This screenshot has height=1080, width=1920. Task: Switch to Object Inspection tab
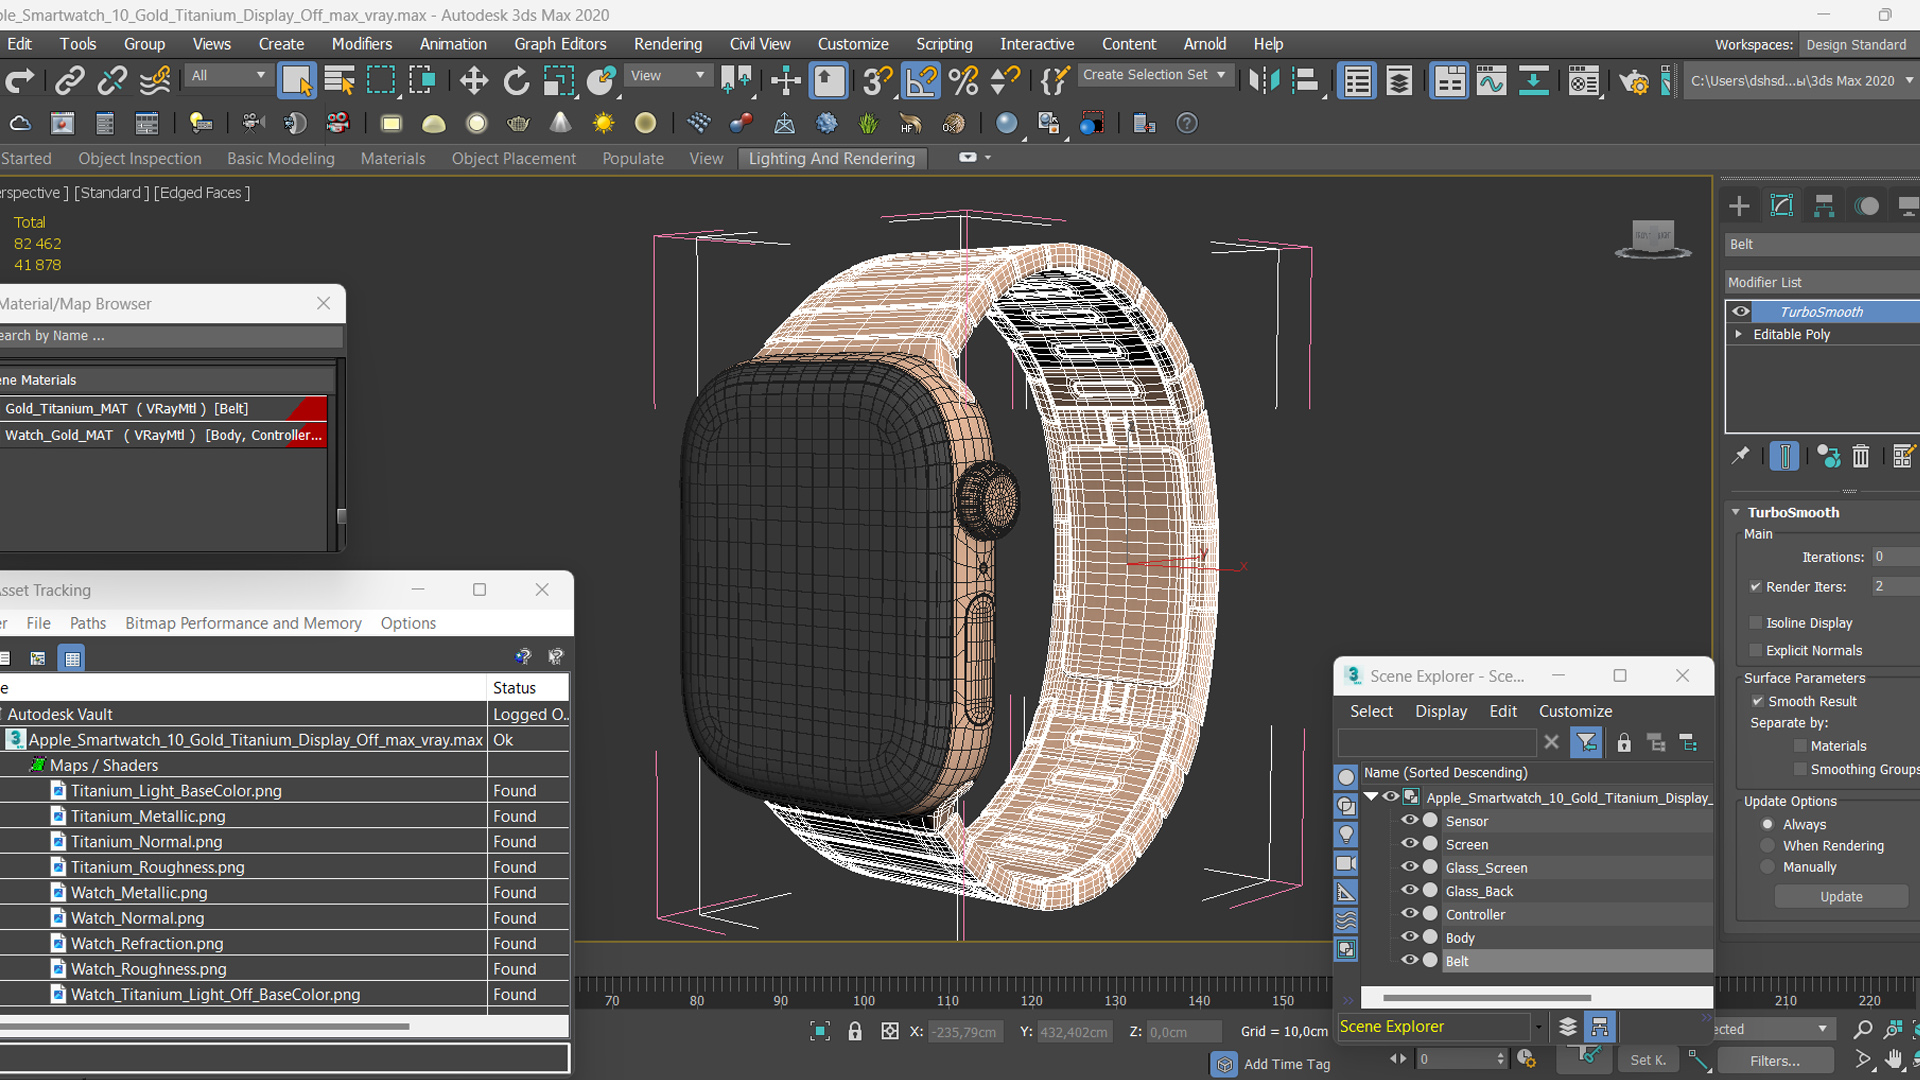(x=140, y=158)
